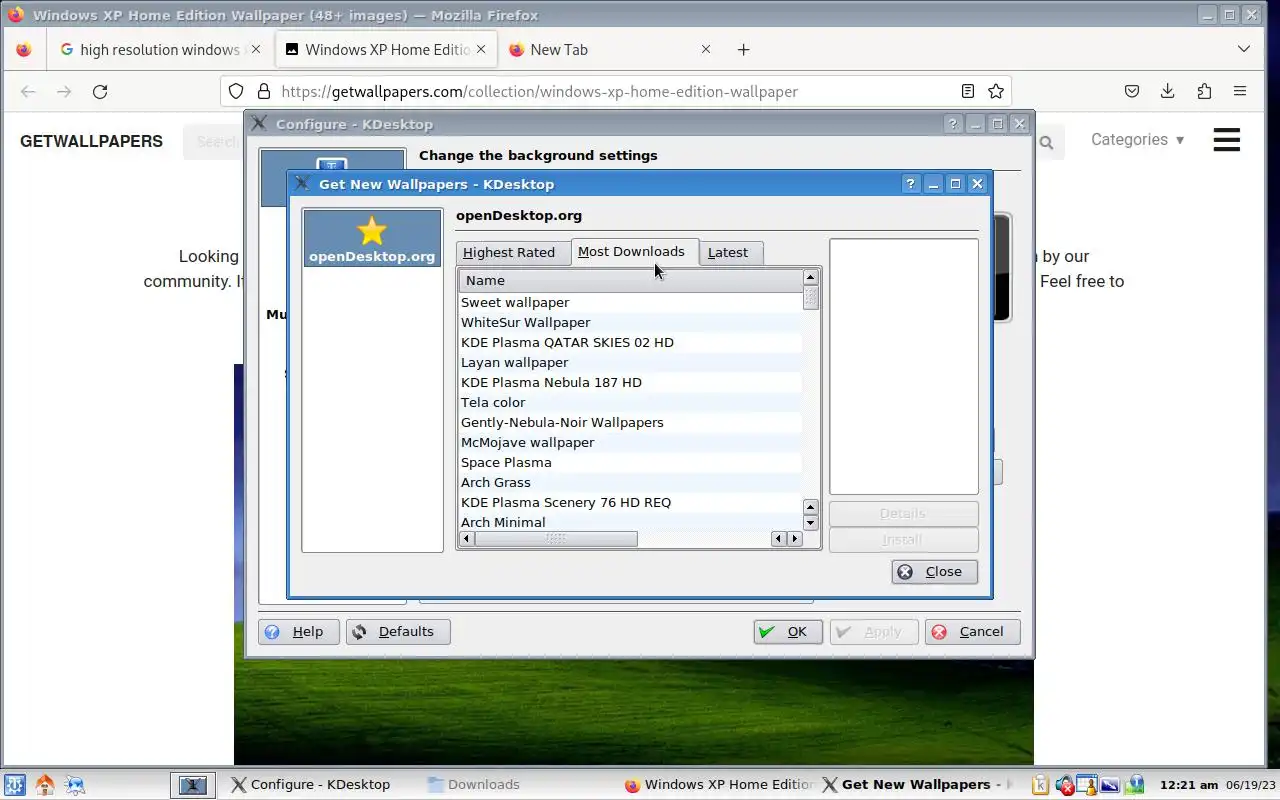Open the website hamburger menu icon
The image size is (1280, 800).
point(1227,140)
